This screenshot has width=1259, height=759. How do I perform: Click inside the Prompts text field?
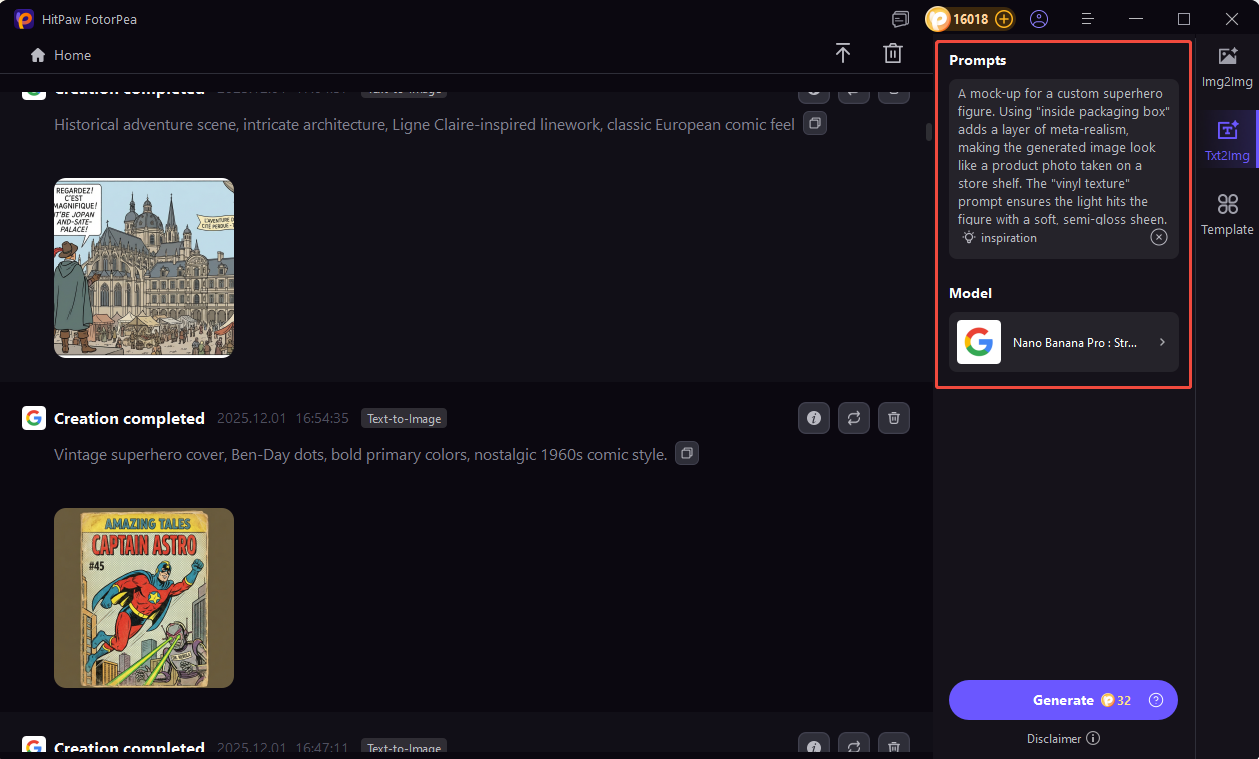pyautogui.click(x=1062, y=155)
